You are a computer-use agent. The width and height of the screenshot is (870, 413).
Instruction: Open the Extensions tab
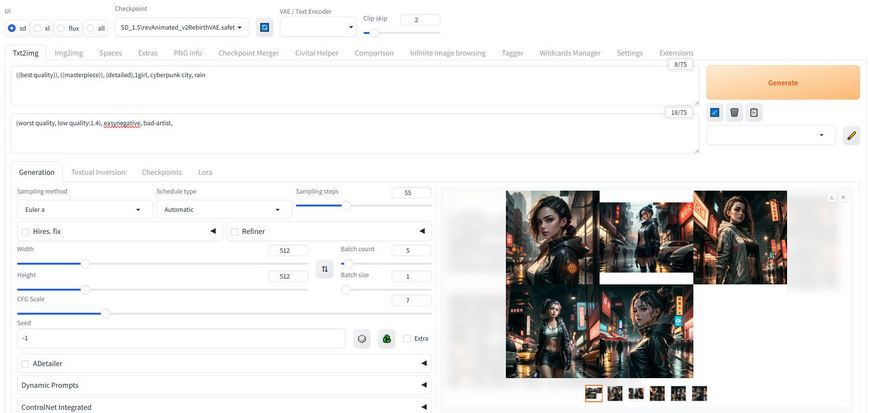676,53
